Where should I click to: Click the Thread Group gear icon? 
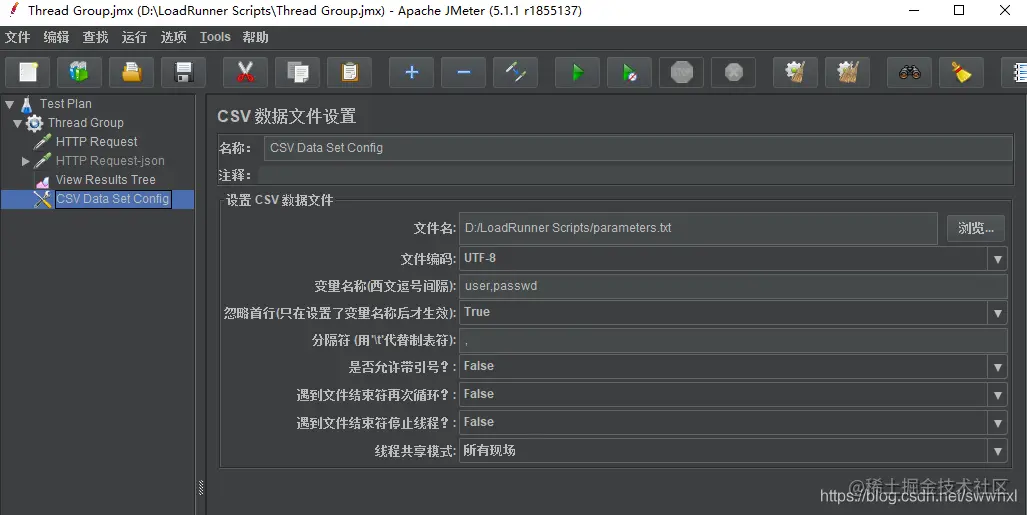point(35,123)
